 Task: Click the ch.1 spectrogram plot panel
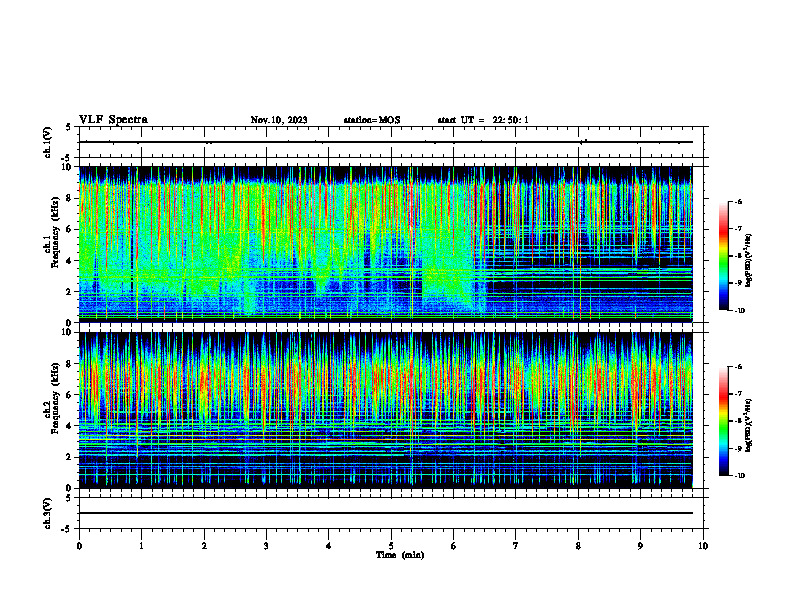(386, 244)
